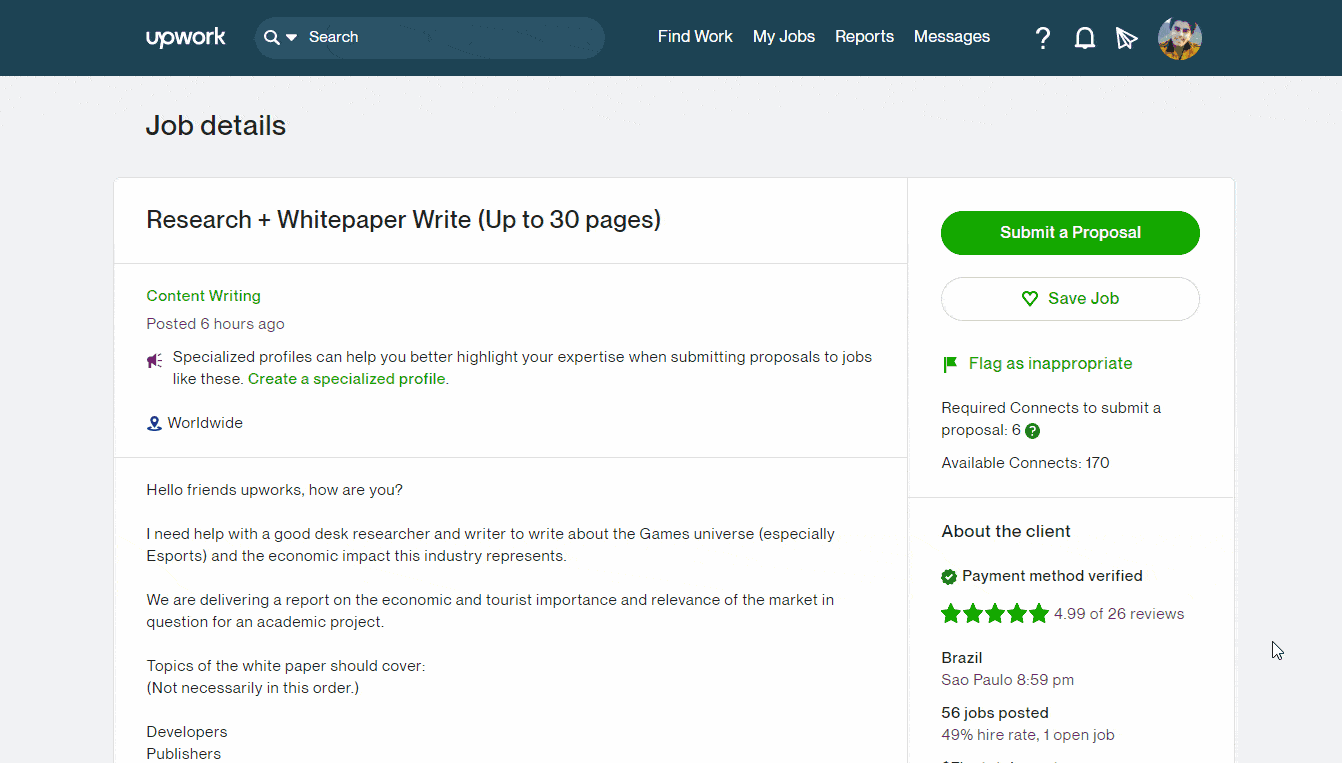Click 49% hire rate, 1 open job text
The width and height of the screenshot is (1342, 763).
tap(1028, 735)
